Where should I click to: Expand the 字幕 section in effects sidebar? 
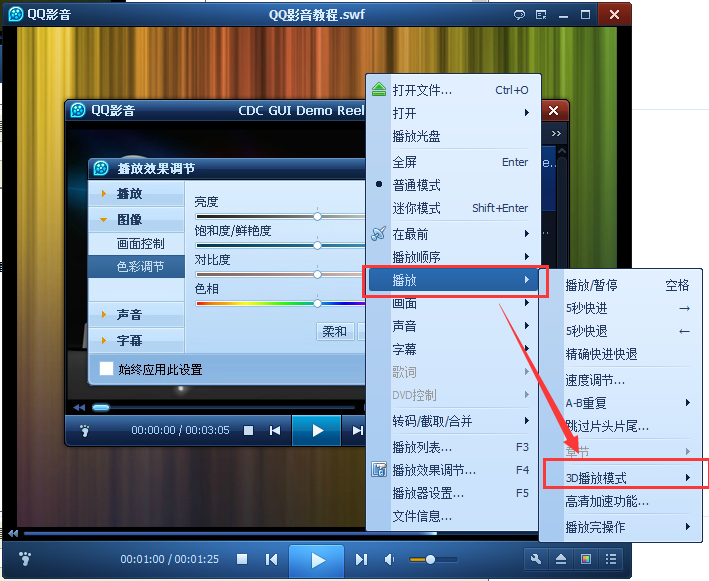tap(137, 340)
